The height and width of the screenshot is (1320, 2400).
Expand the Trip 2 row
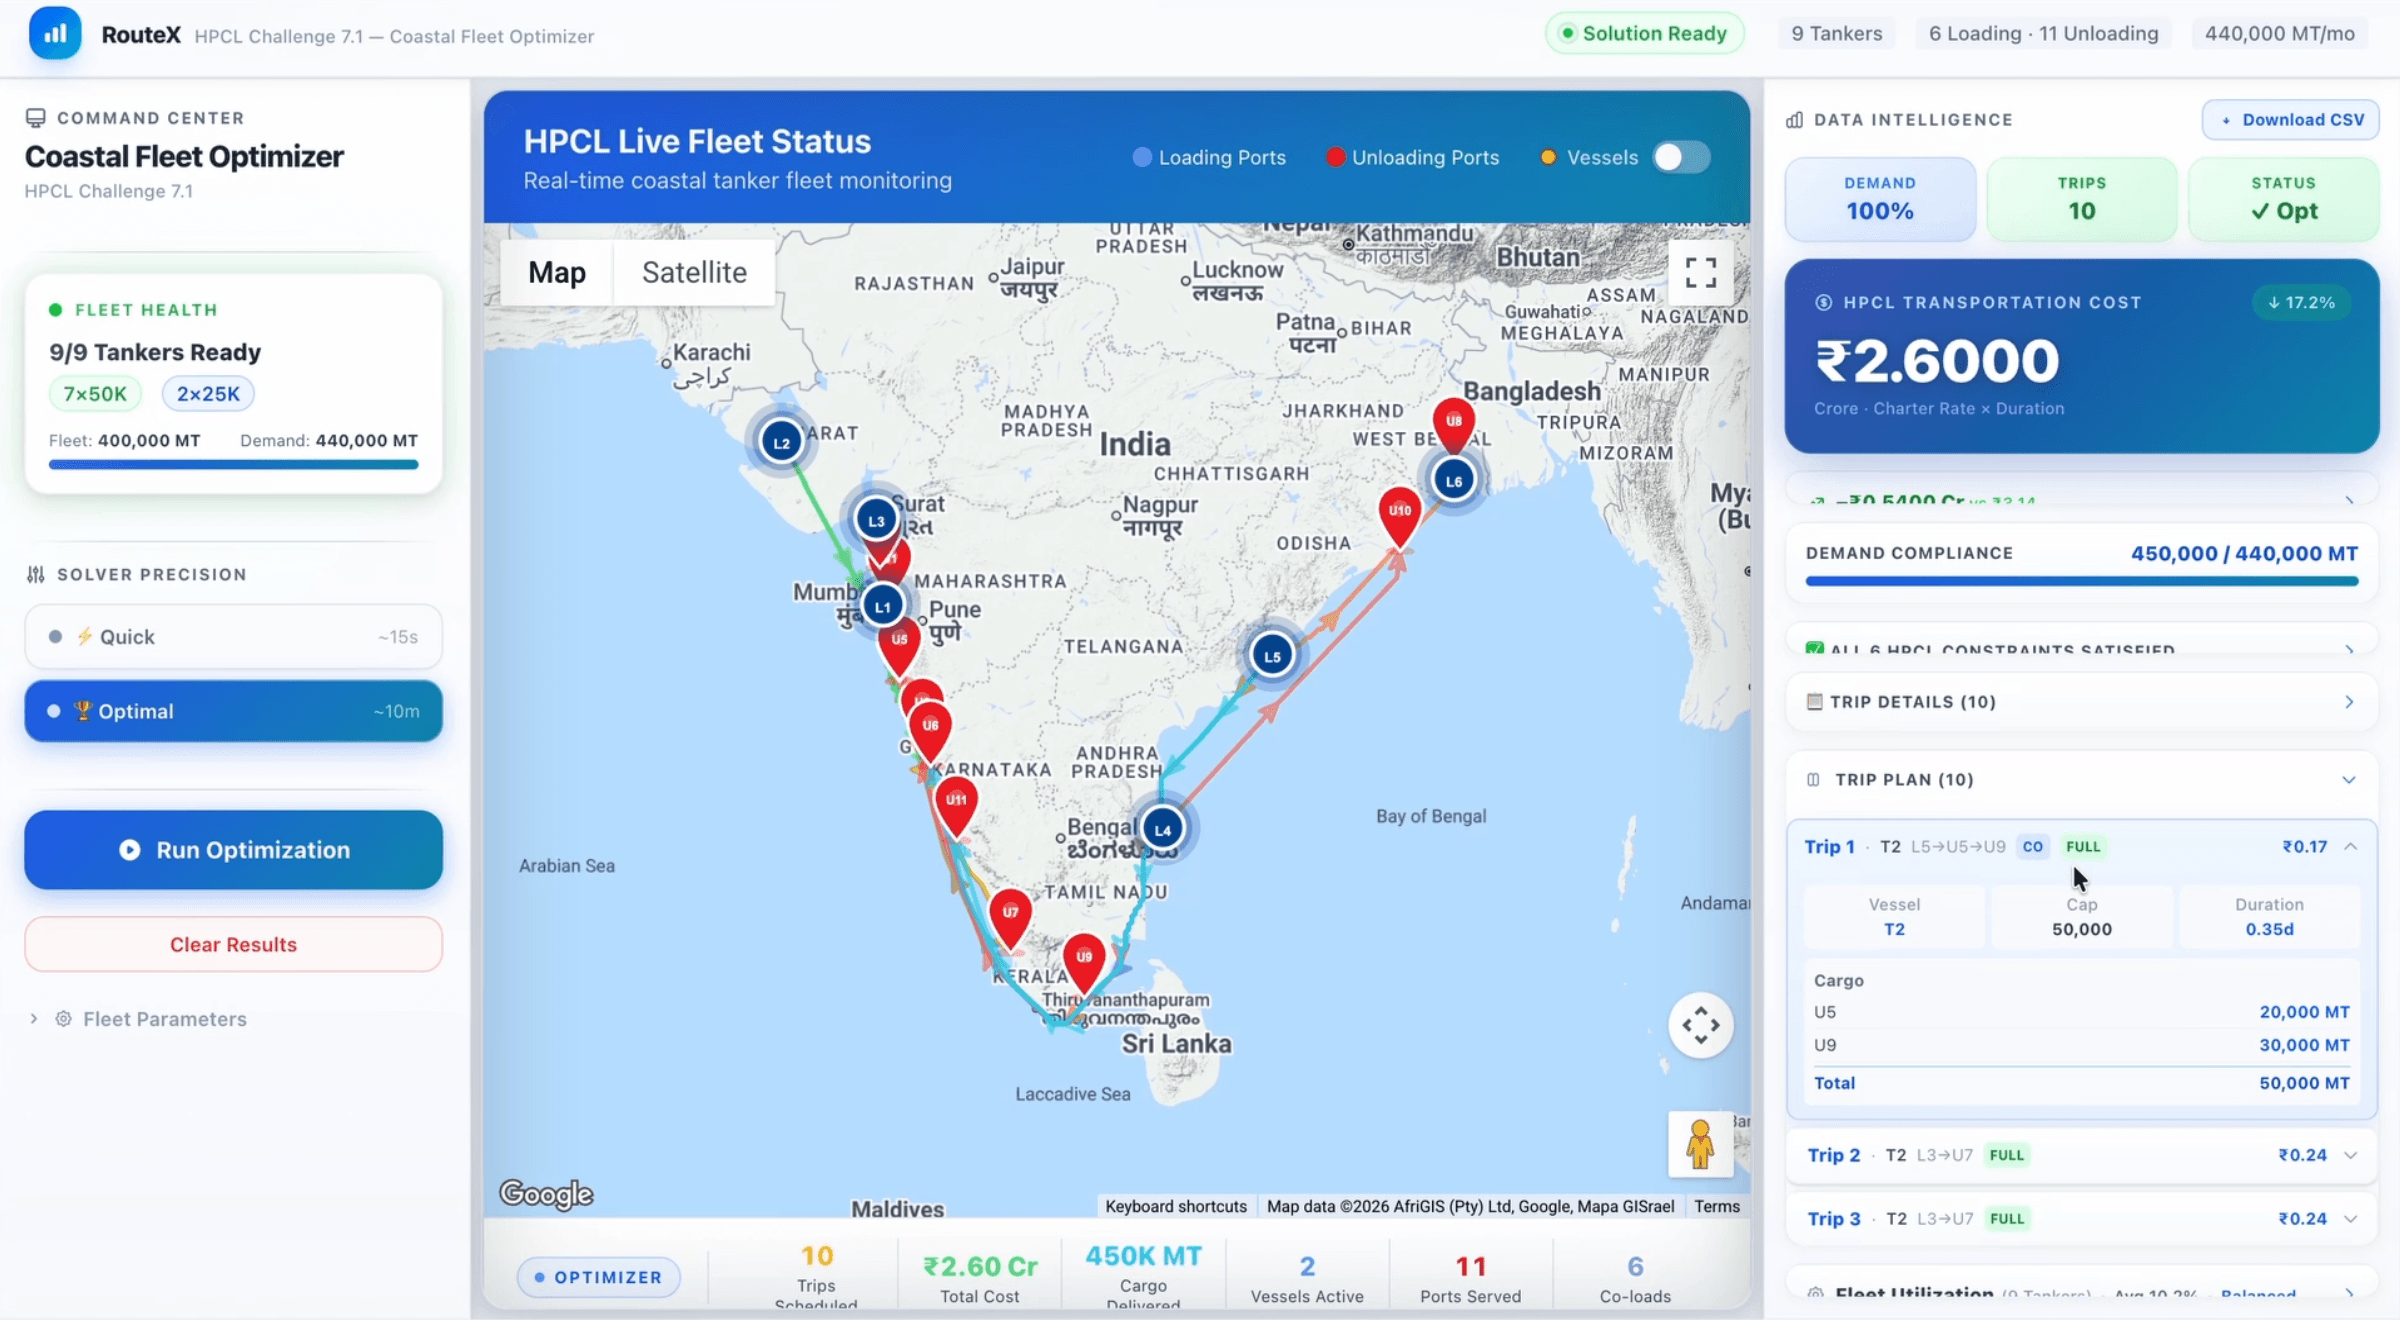pyautogui.click(x=2081, y=1155)
